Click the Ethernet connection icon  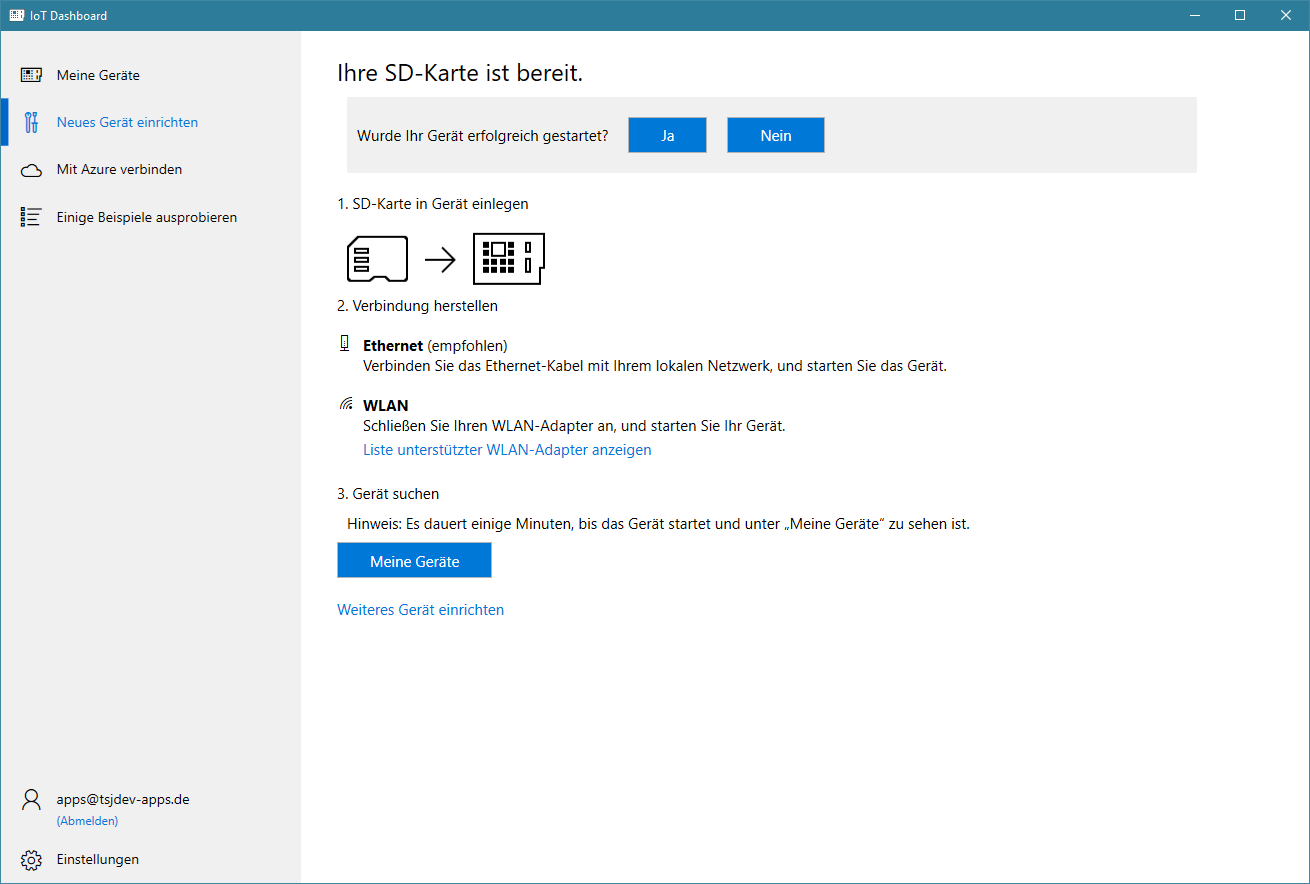point(345,344)
